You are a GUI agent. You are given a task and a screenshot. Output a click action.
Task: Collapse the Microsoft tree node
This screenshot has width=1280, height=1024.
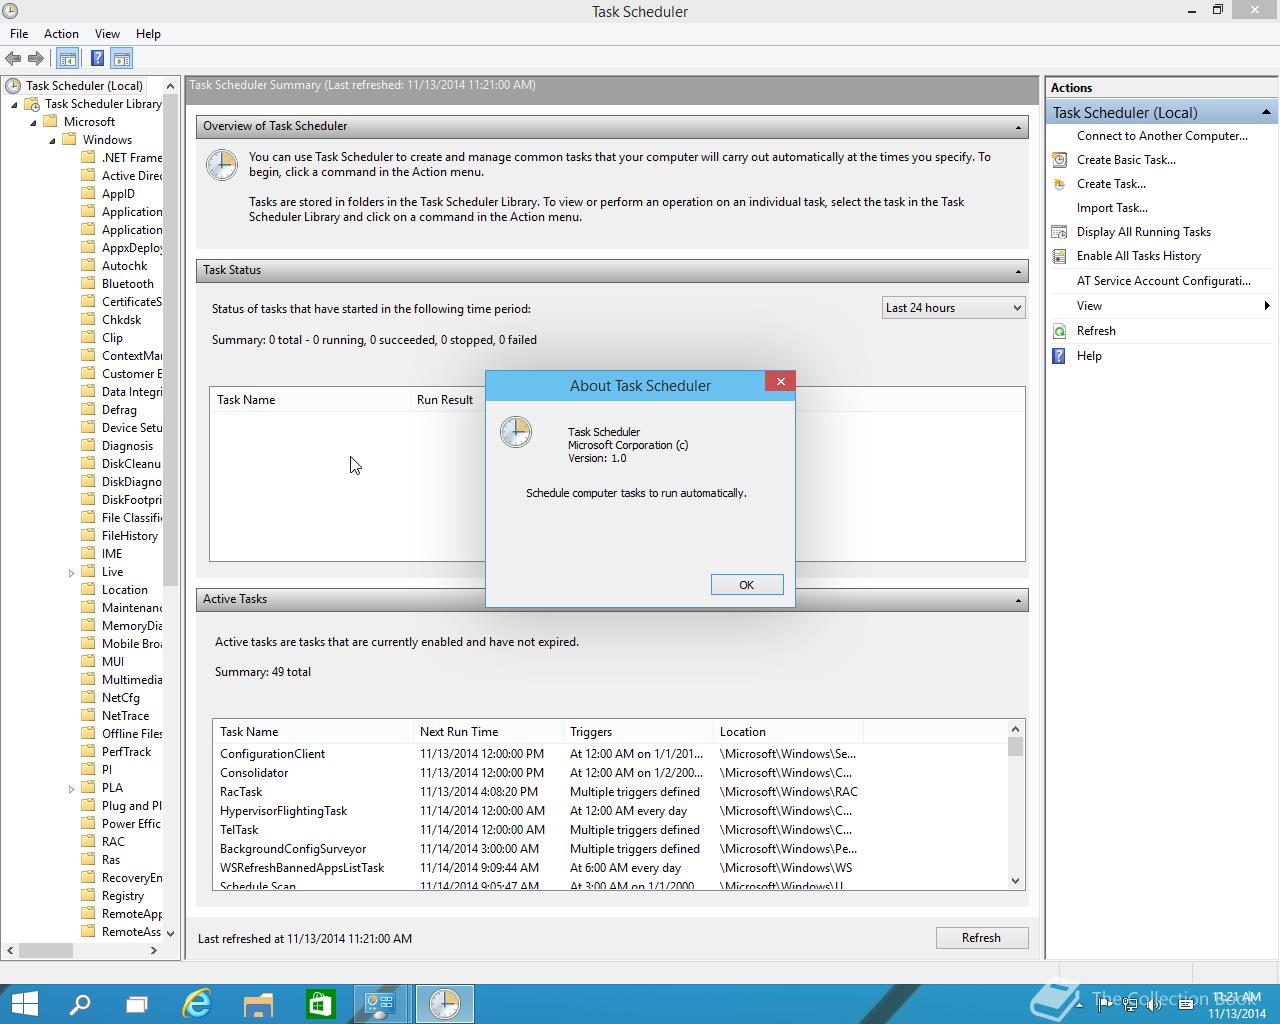(33, 122)
